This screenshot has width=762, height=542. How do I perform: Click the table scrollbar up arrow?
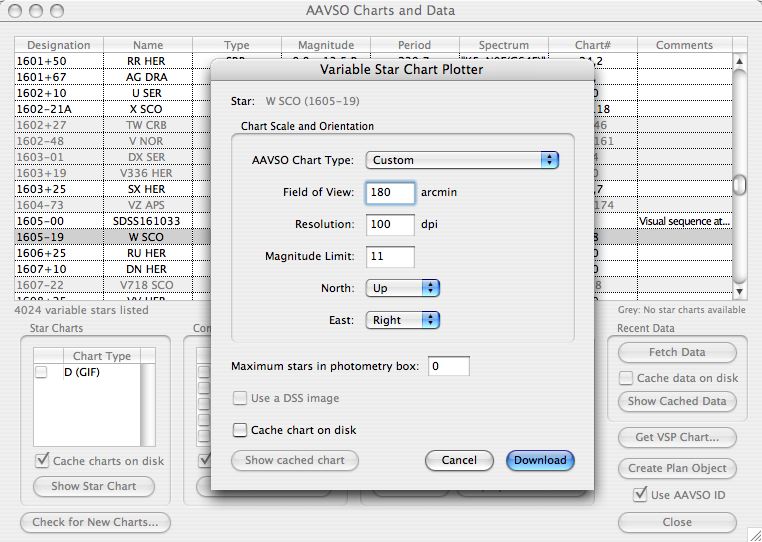[739, 61]
